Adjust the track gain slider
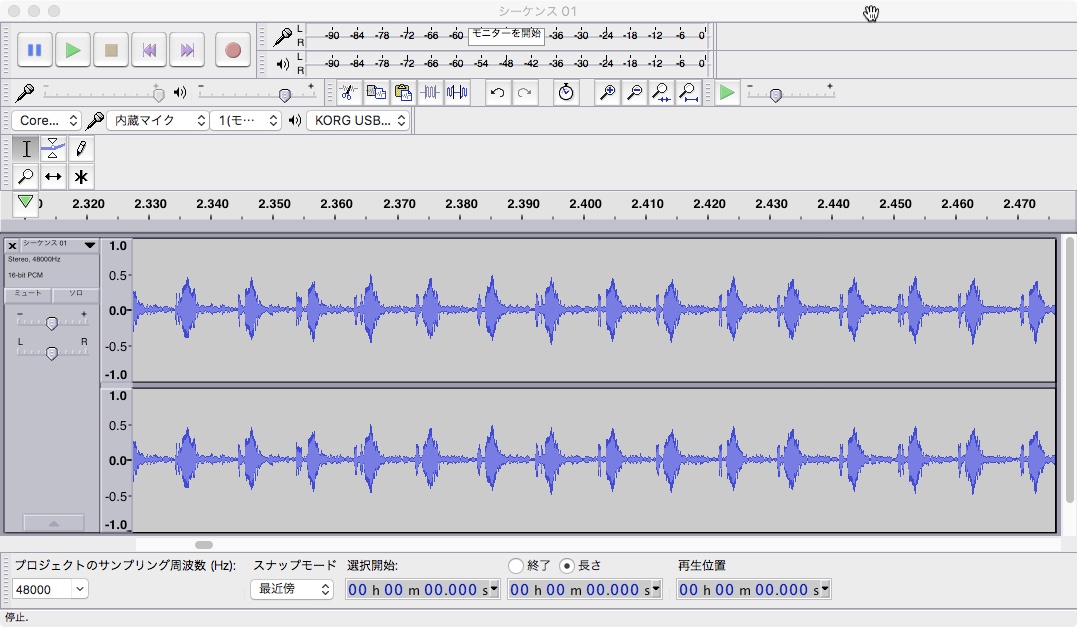This screenshot has height=627, width=1077. tap(52, 323)
